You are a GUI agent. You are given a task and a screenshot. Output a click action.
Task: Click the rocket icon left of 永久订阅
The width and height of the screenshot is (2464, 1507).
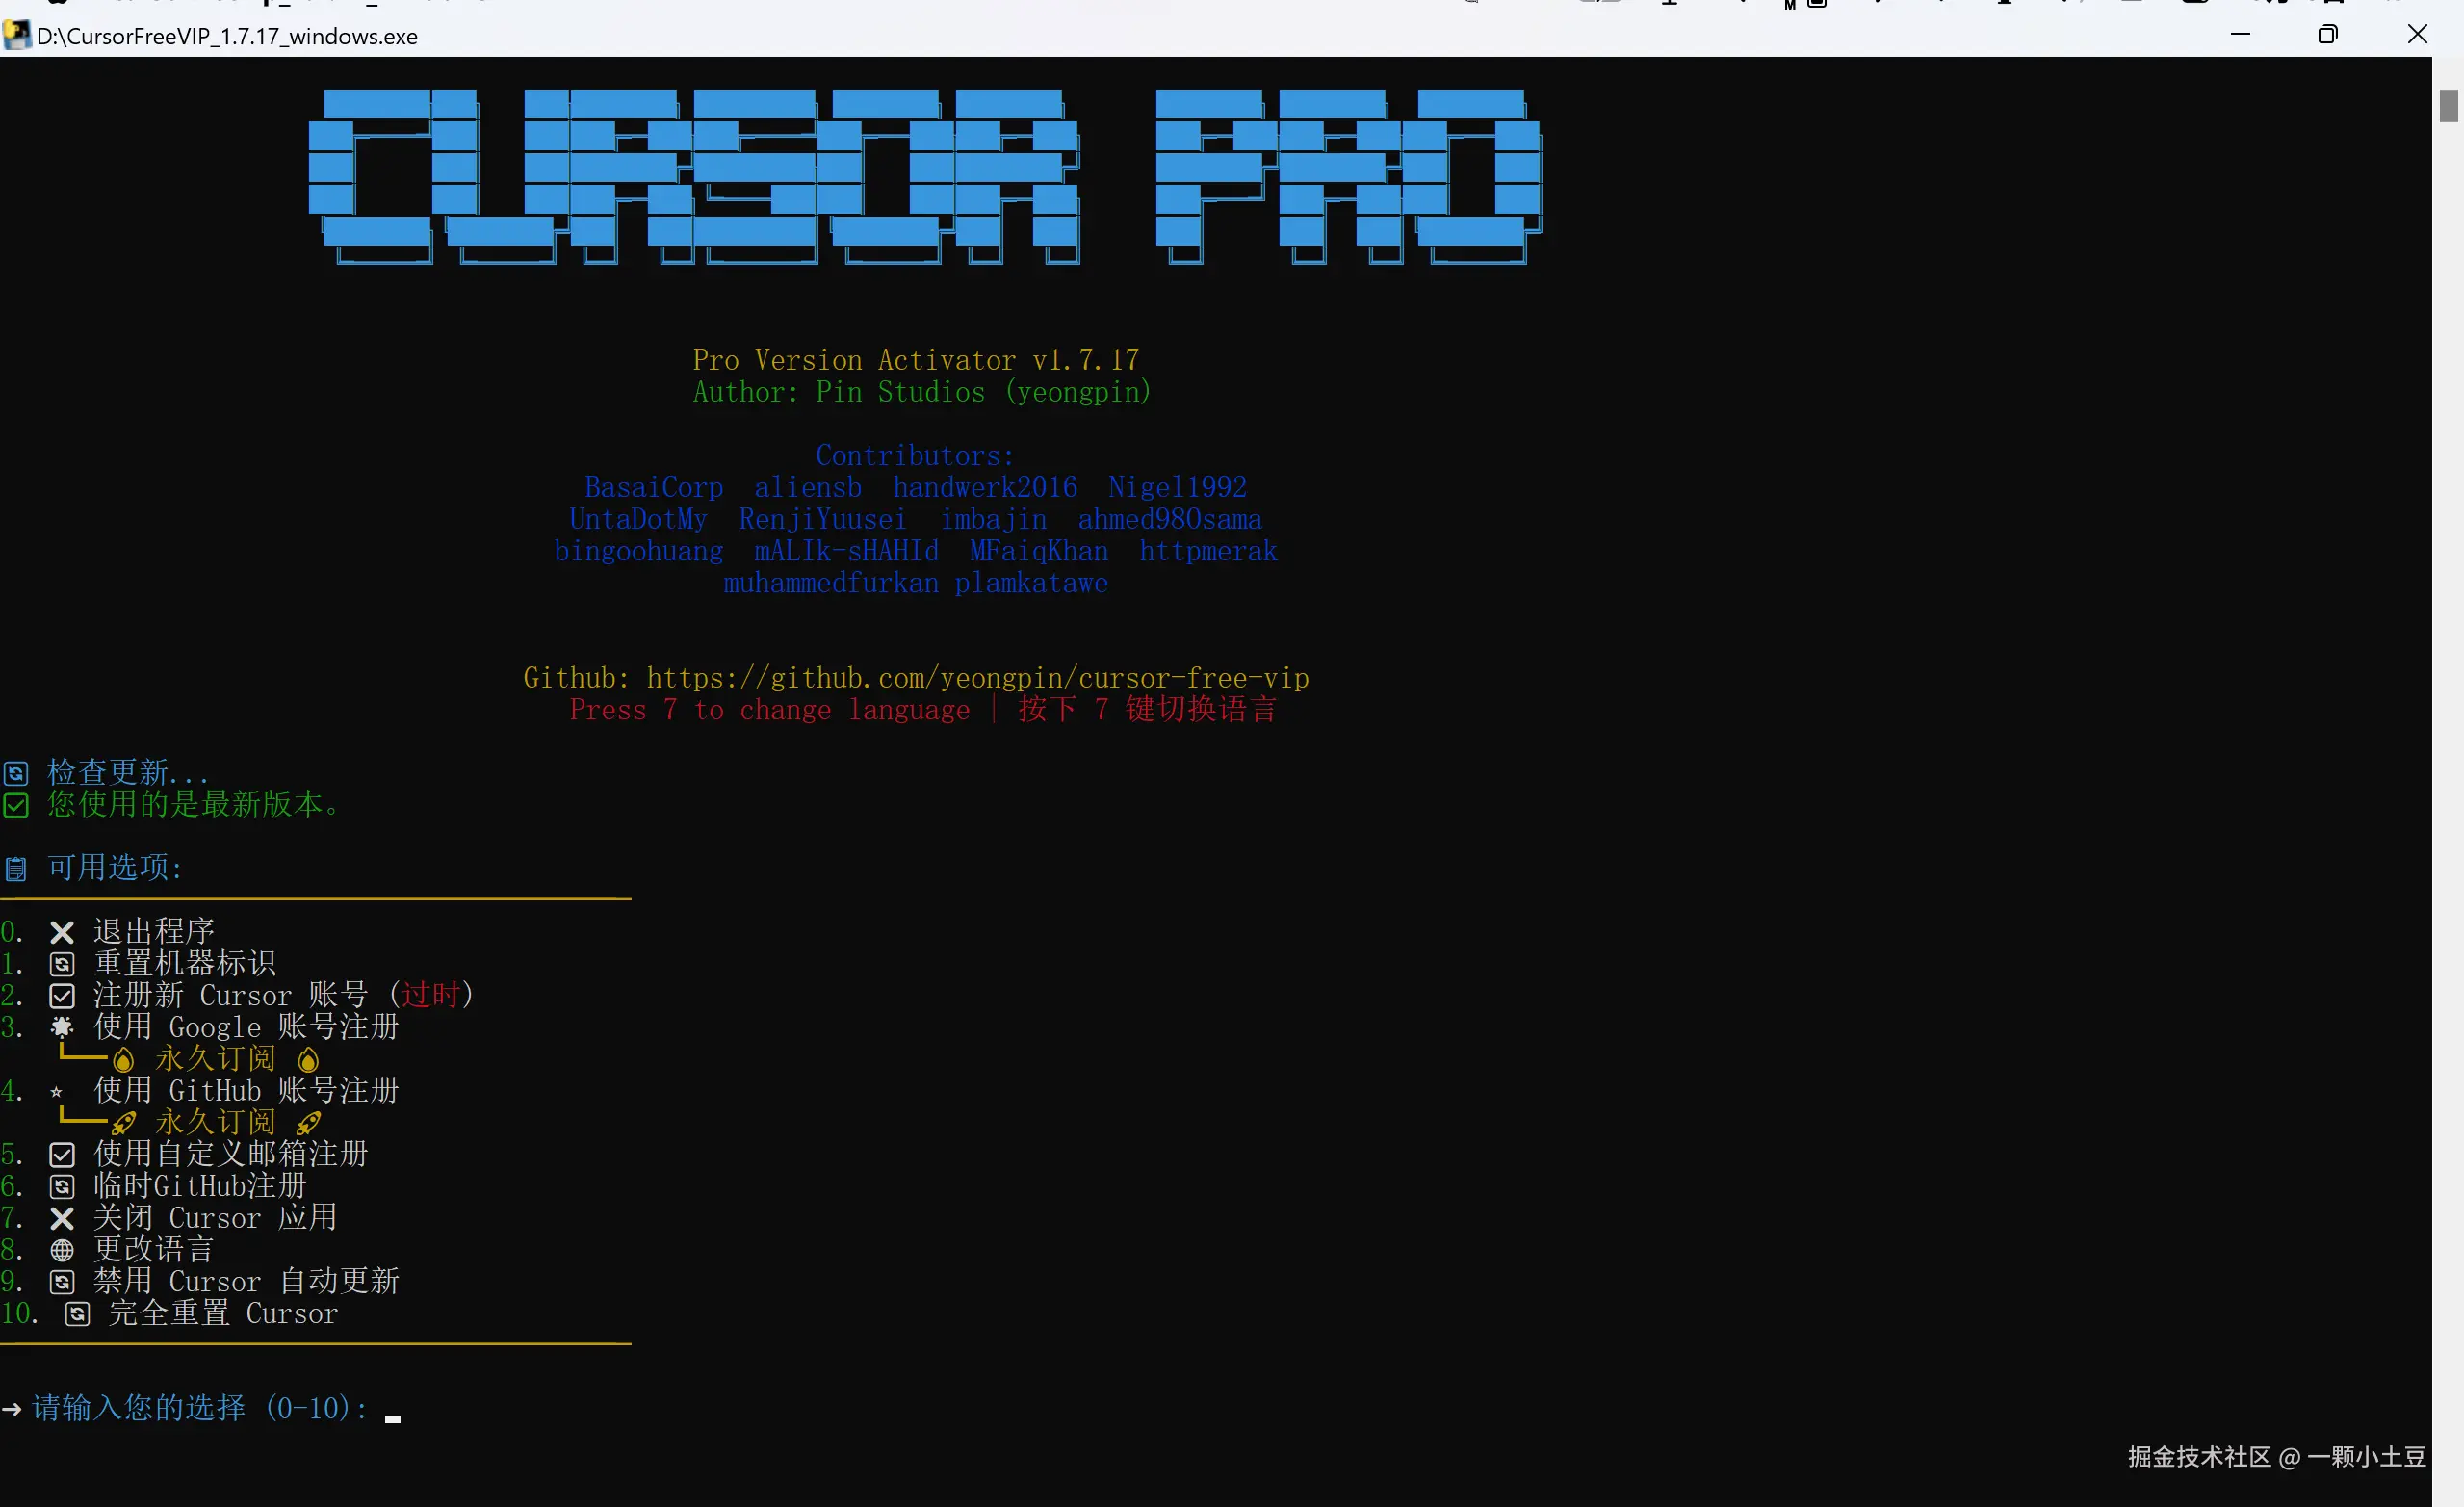click(x=123, y=1123)
